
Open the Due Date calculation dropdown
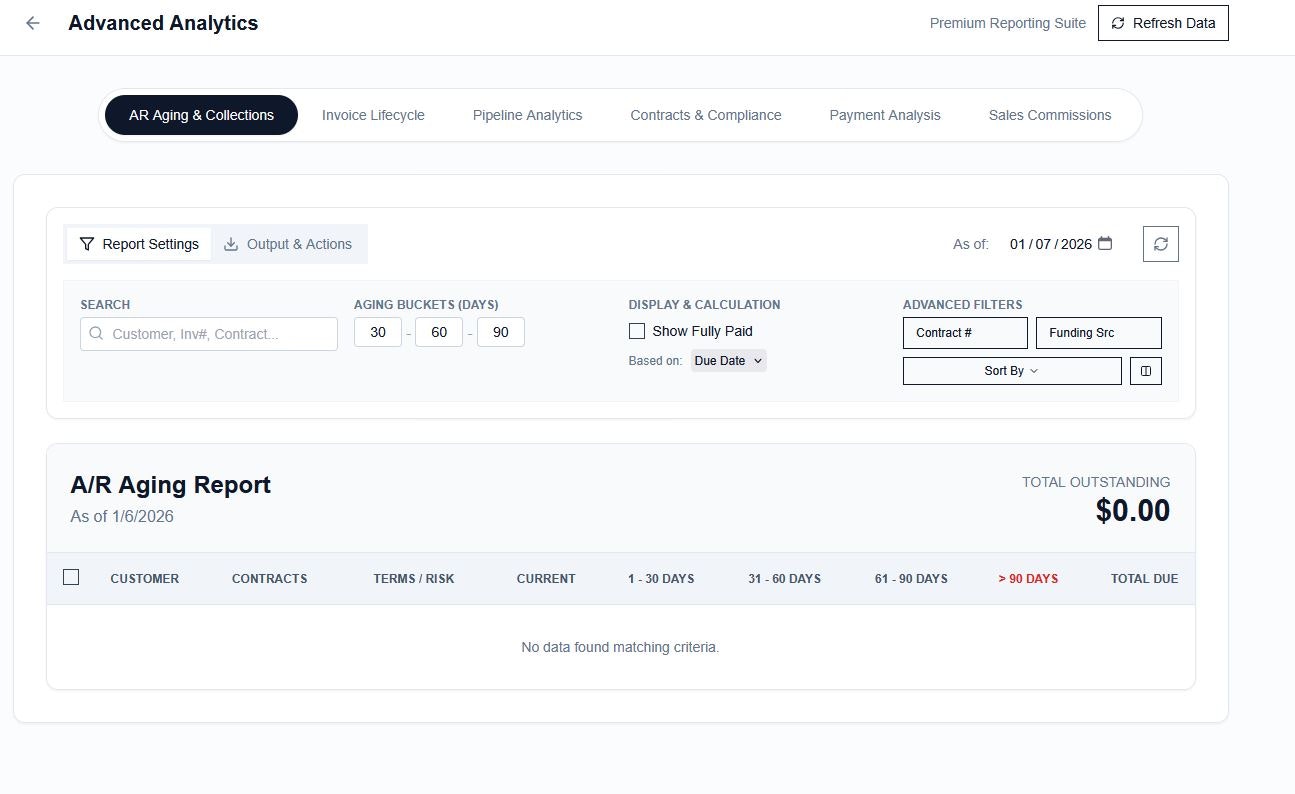pos(728,360)
